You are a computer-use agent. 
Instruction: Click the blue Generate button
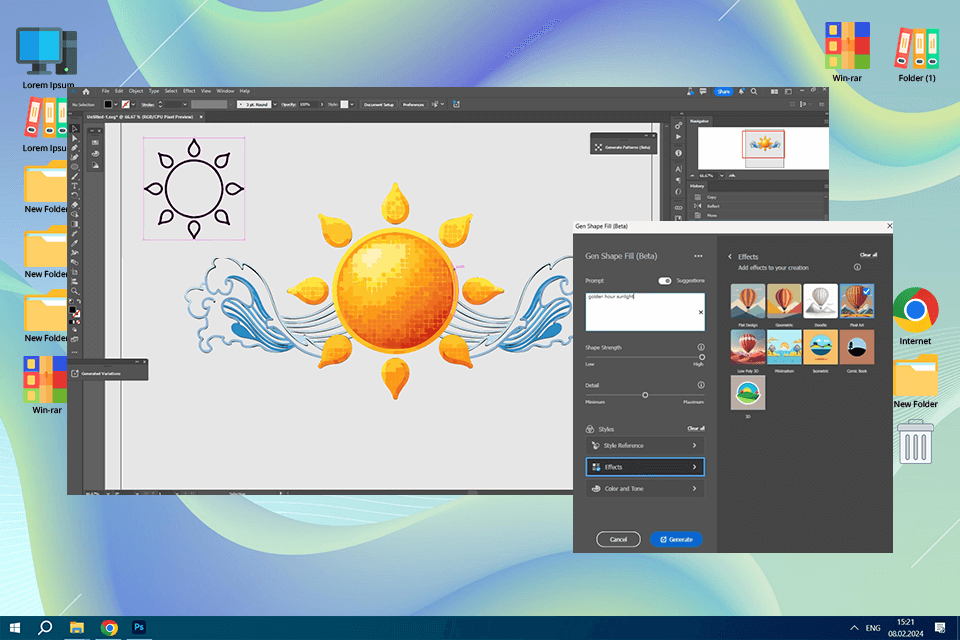pos(676,540)
